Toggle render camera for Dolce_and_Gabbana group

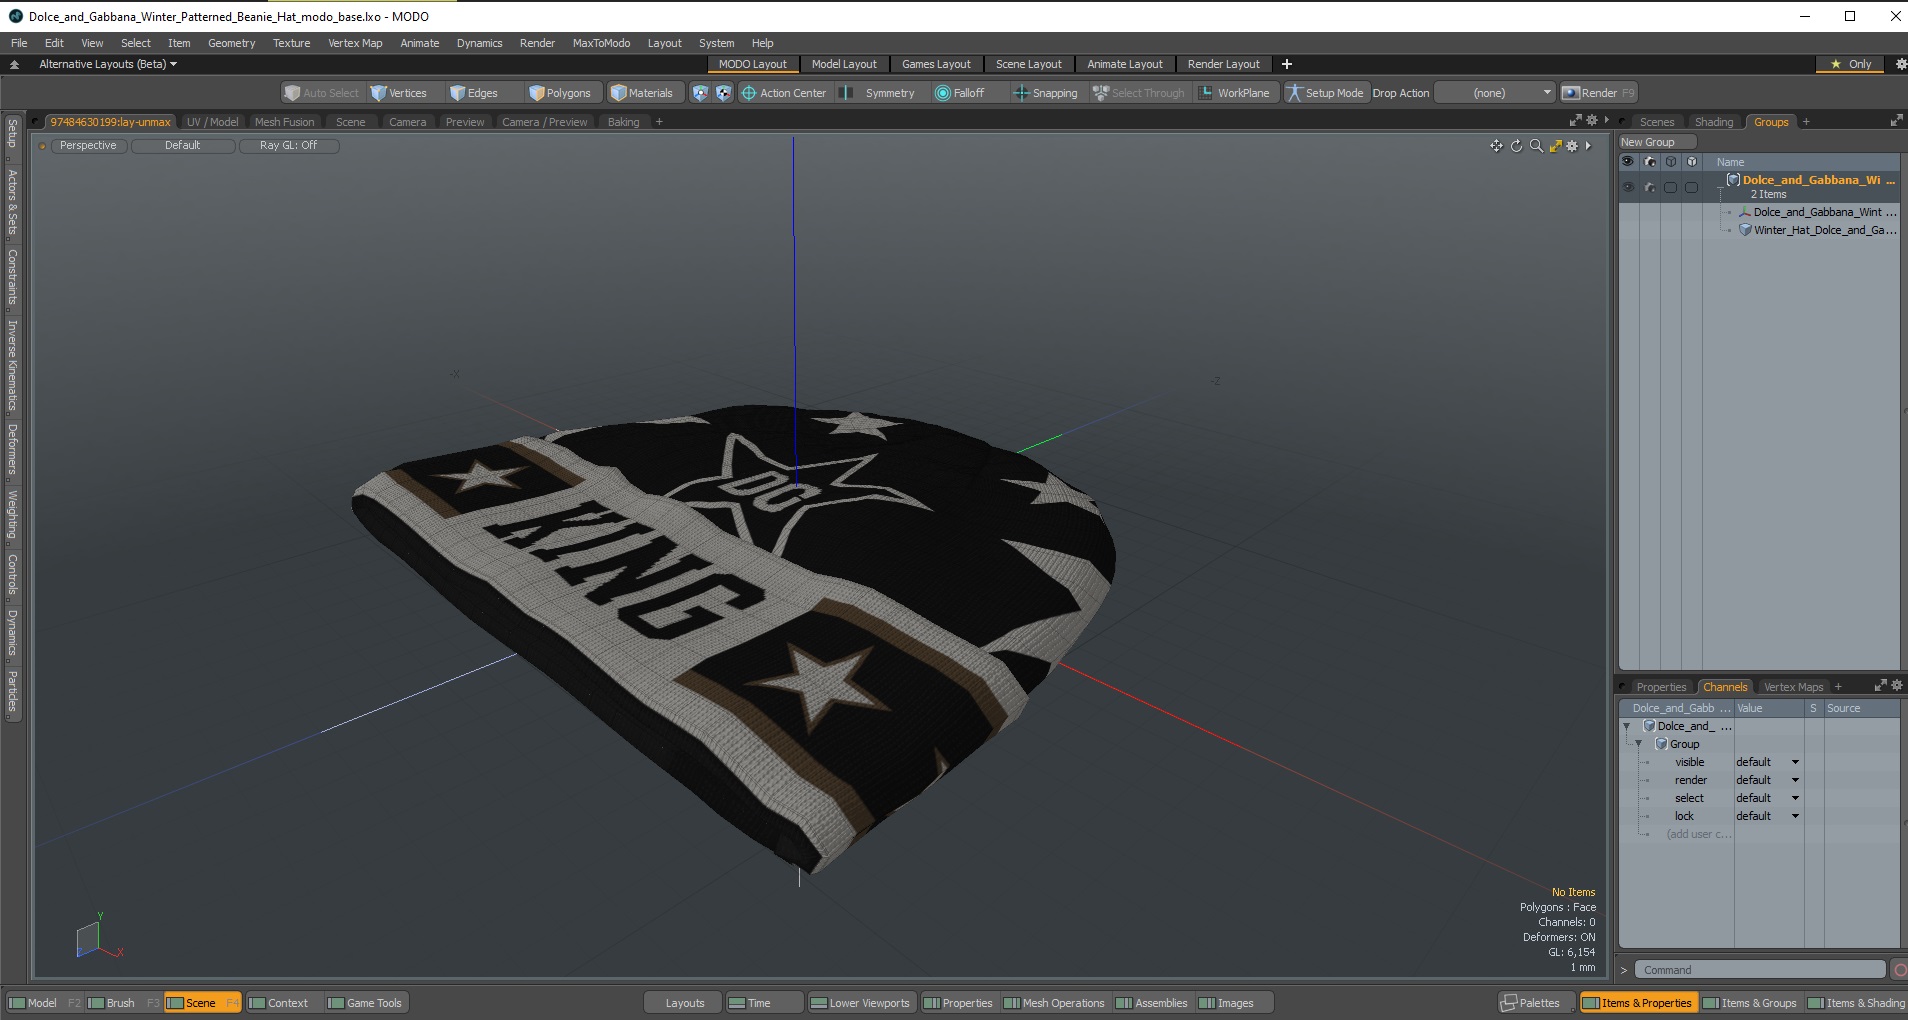tap(1649, 187)
